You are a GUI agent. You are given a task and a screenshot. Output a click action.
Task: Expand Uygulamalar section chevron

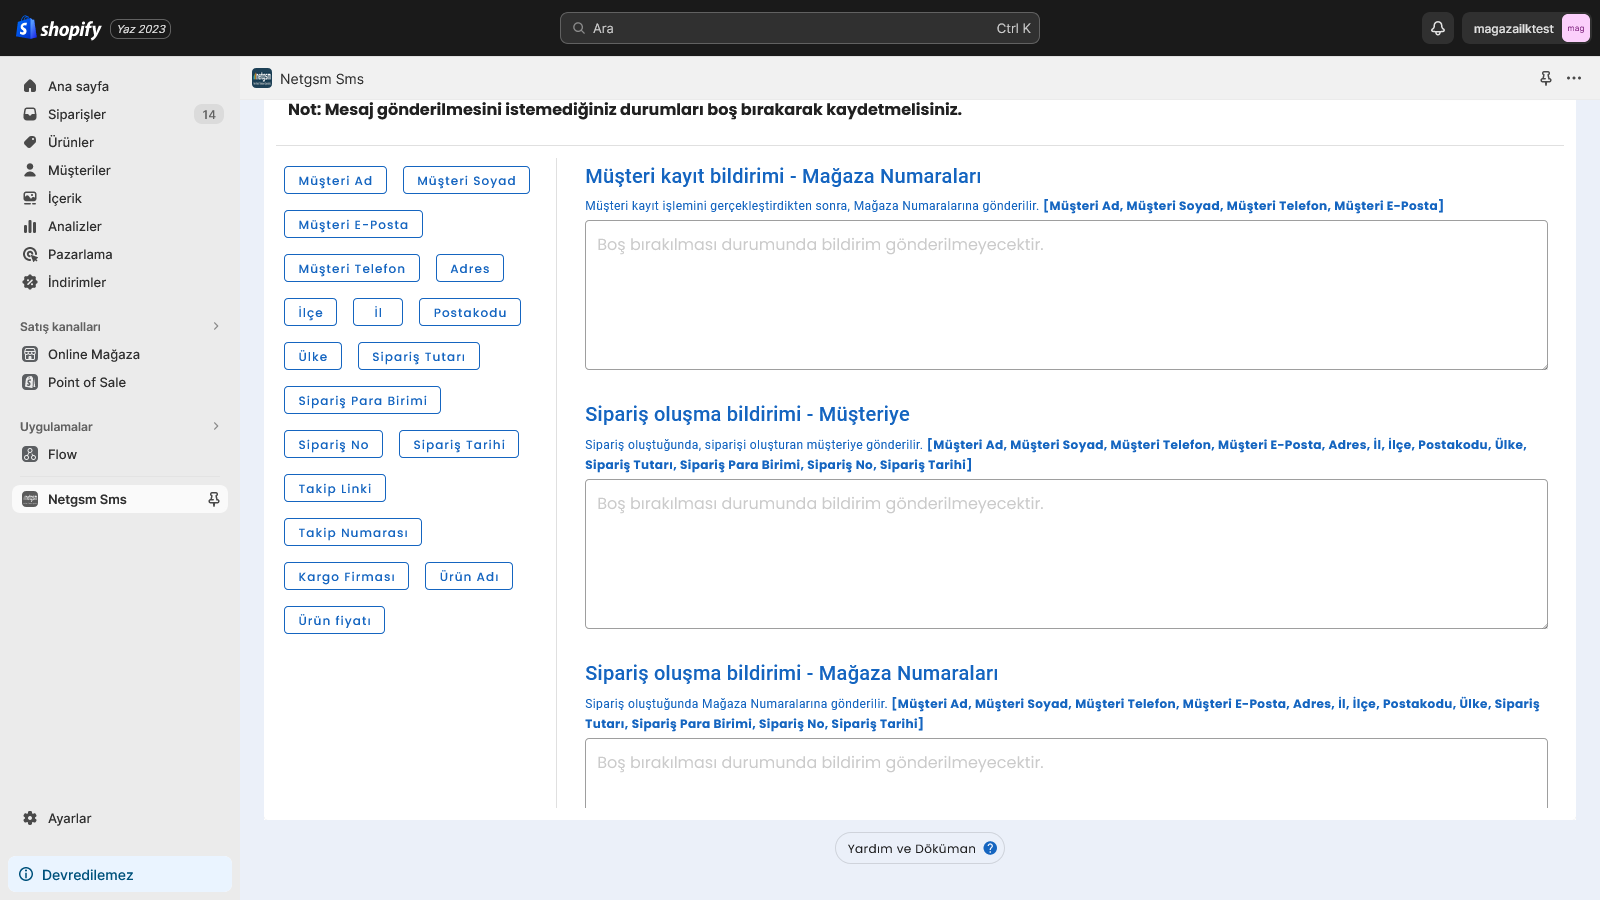216,426
